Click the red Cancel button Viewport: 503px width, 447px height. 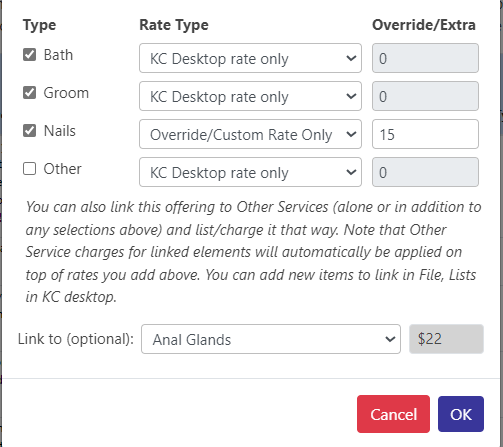tap(393, 414)
